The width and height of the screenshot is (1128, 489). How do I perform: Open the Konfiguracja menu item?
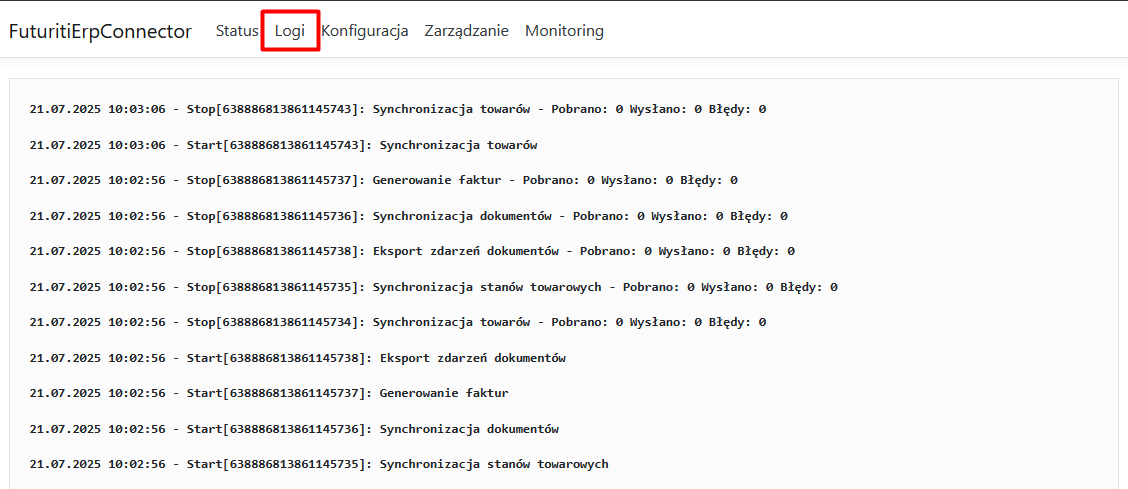pyautogui.click(x=364, y=31)
